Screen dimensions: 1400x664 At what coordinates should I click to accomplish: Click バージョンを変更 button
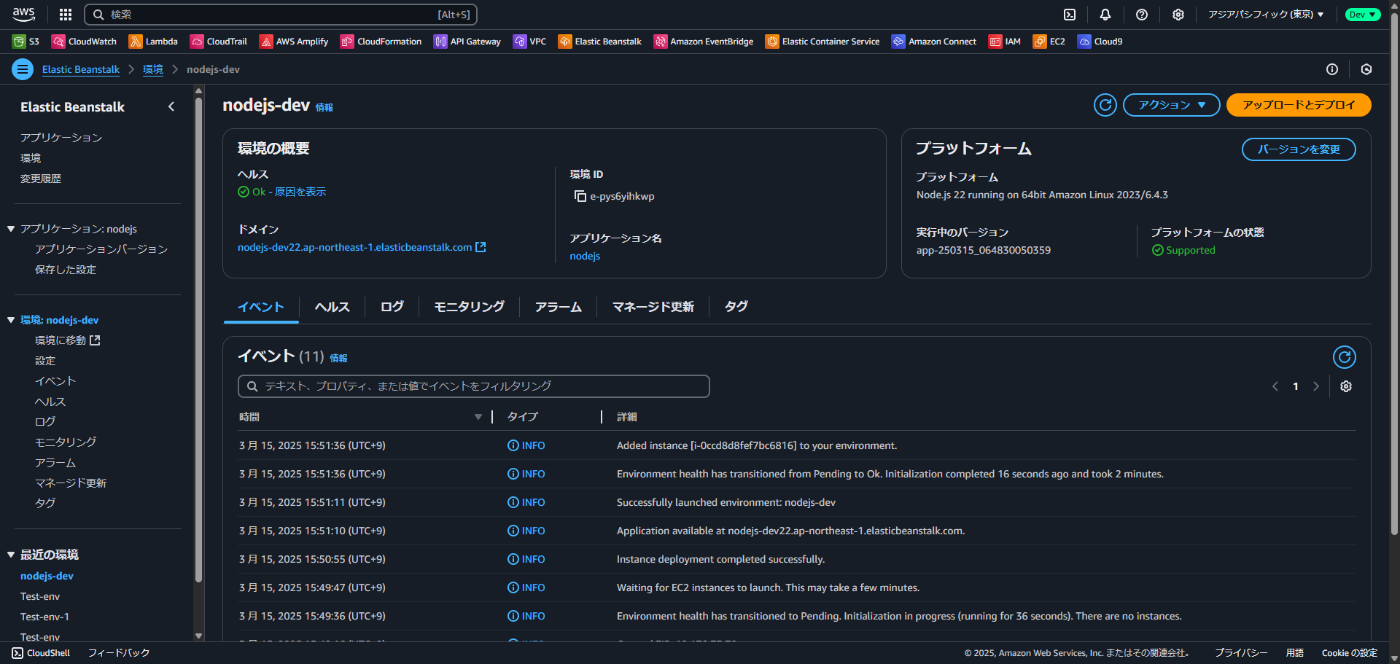[1299, 149]
